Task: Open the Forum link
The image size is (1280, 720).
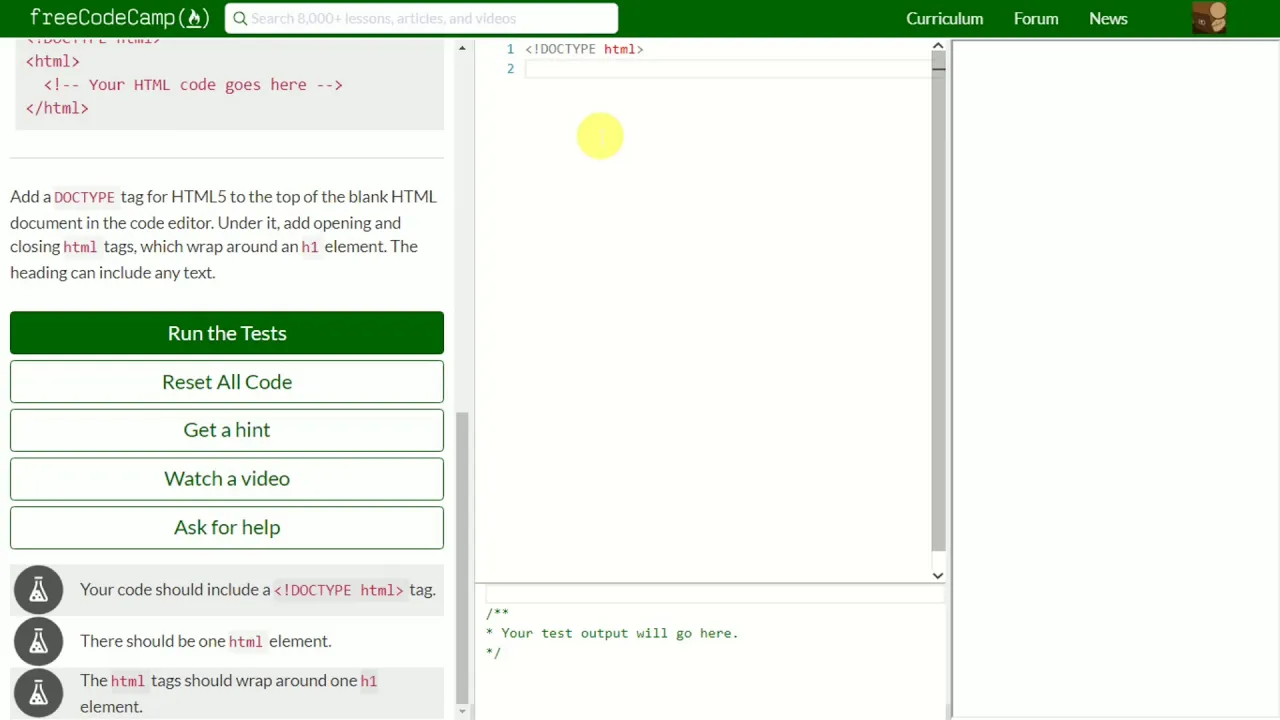Action: pyautogui.click(x=1036, y=18)
